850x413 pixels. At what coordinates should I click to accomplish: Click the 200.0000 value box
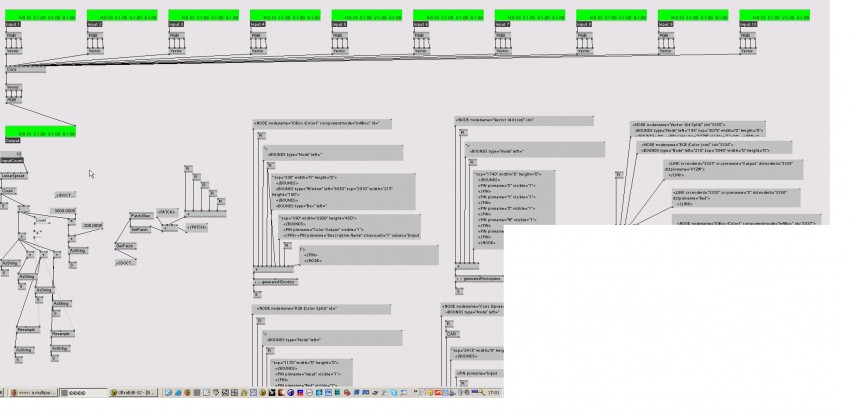pos(93,226)
